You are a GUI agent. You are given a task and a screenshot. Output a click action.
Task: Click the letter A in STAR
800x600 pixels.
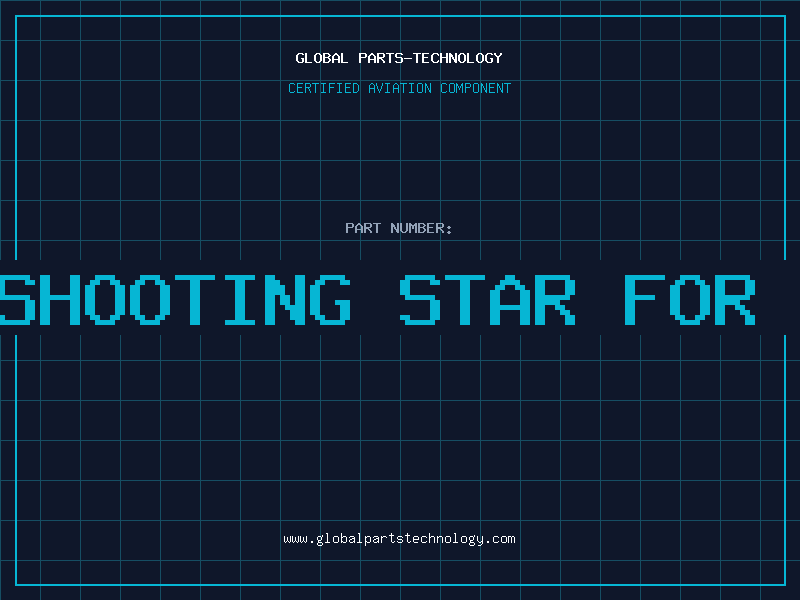[x=510, y=300]
